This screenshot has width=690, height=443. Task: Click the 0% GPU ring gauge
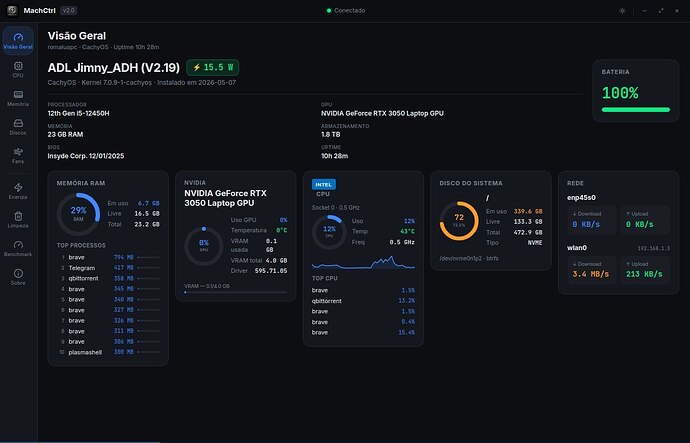pos(204,246)
